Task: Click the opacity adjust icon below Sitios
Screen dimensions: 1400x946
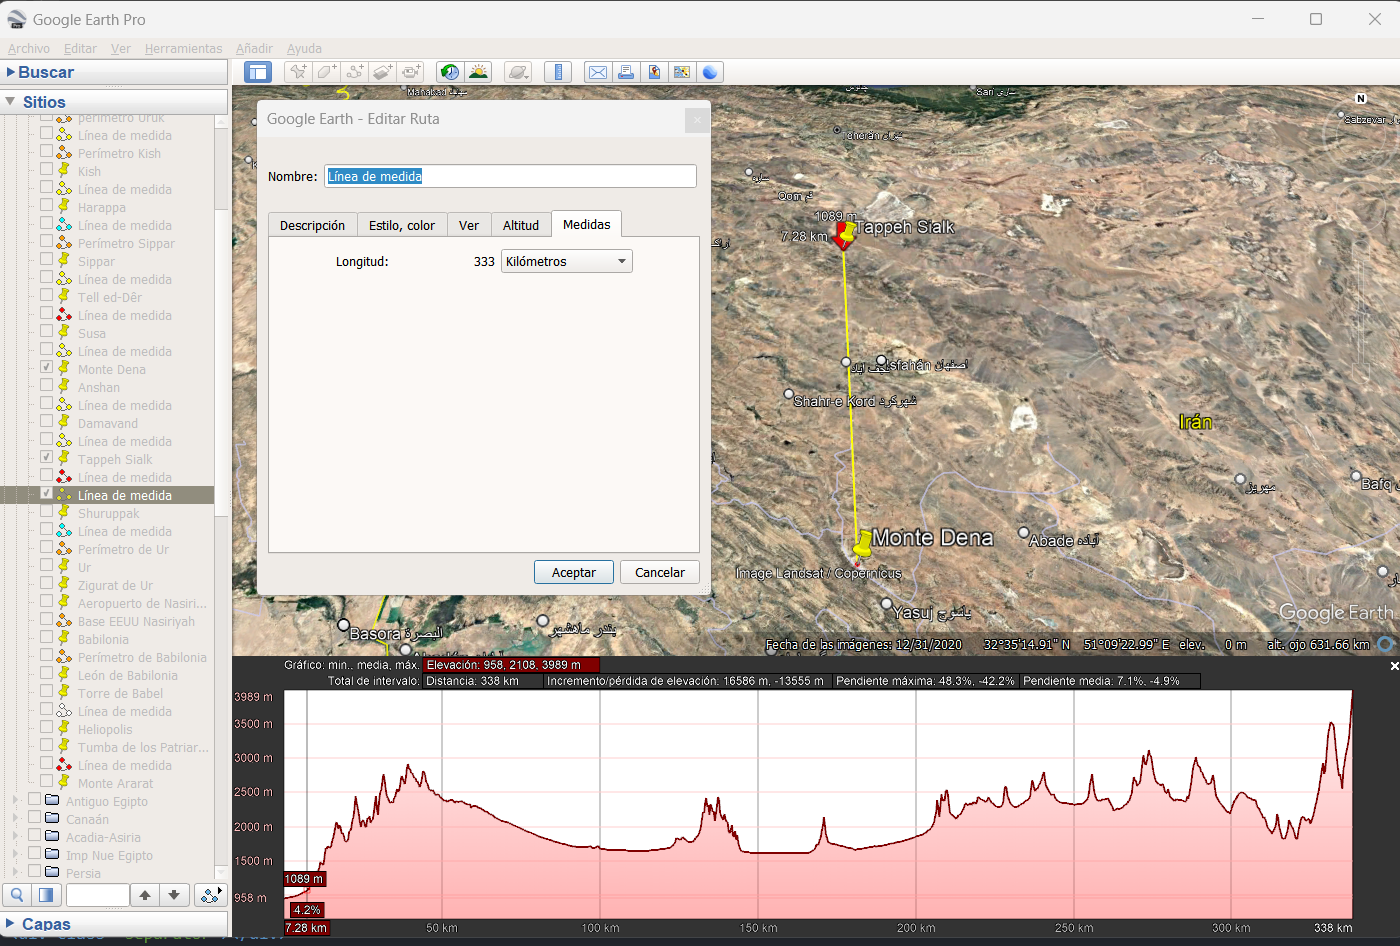Action: click(45, 895)
